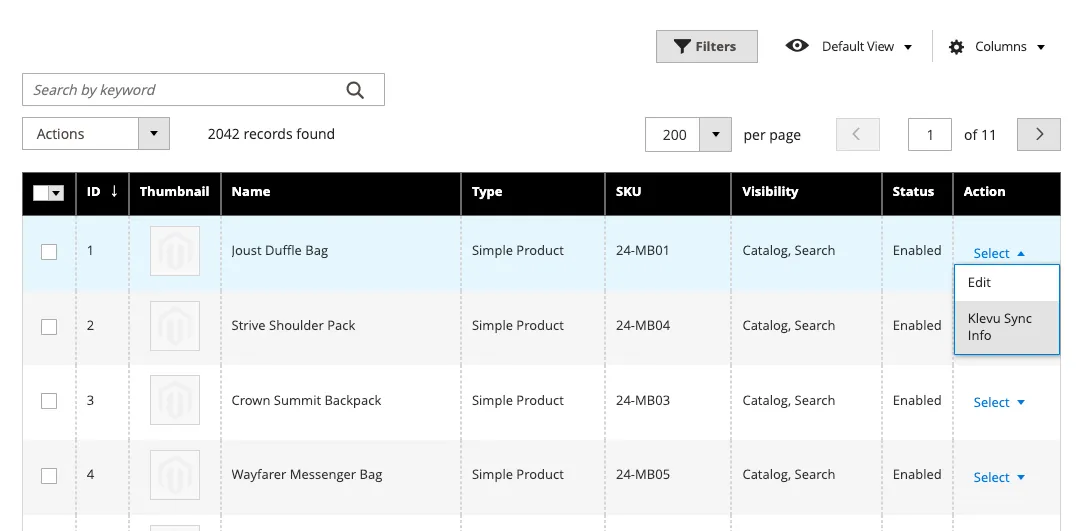Open the Columns dropdown
The image size is (1078, 531).
pyautogui.click(x=1010, y=47)
